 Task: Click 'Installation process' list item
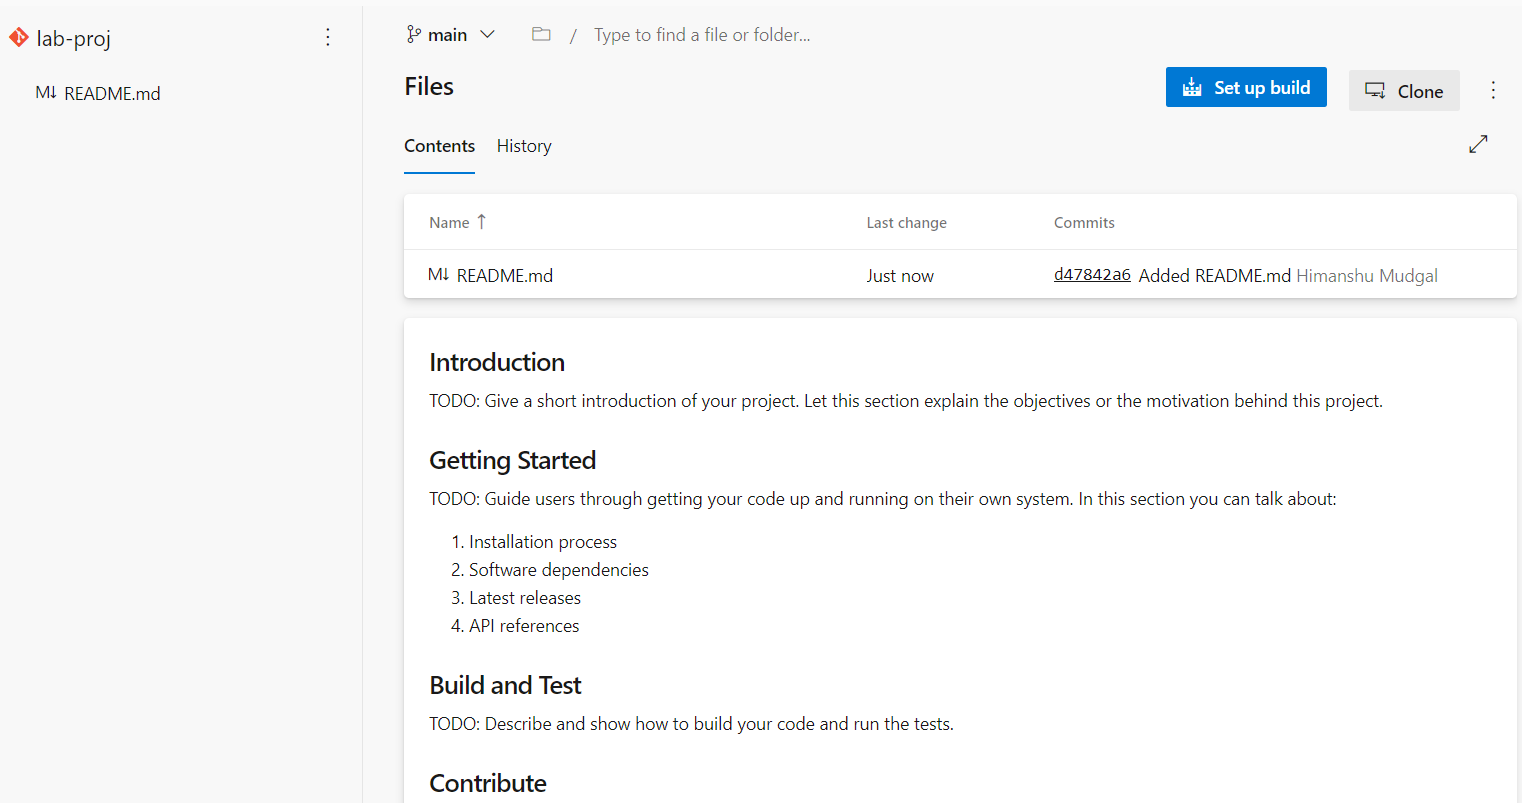(543, 542)
